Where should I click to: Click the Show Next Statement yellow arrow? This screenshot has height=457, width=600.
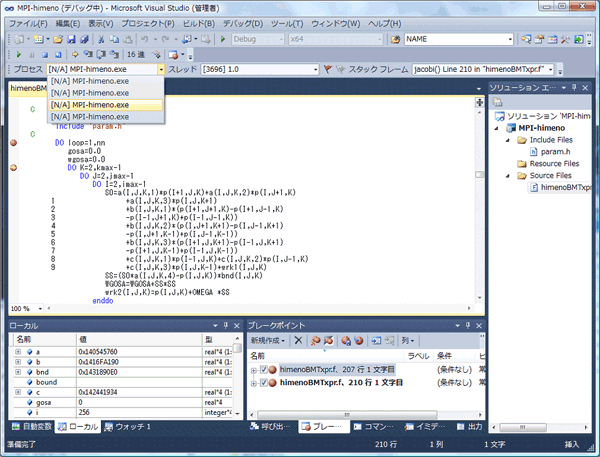tap(75, 55)
